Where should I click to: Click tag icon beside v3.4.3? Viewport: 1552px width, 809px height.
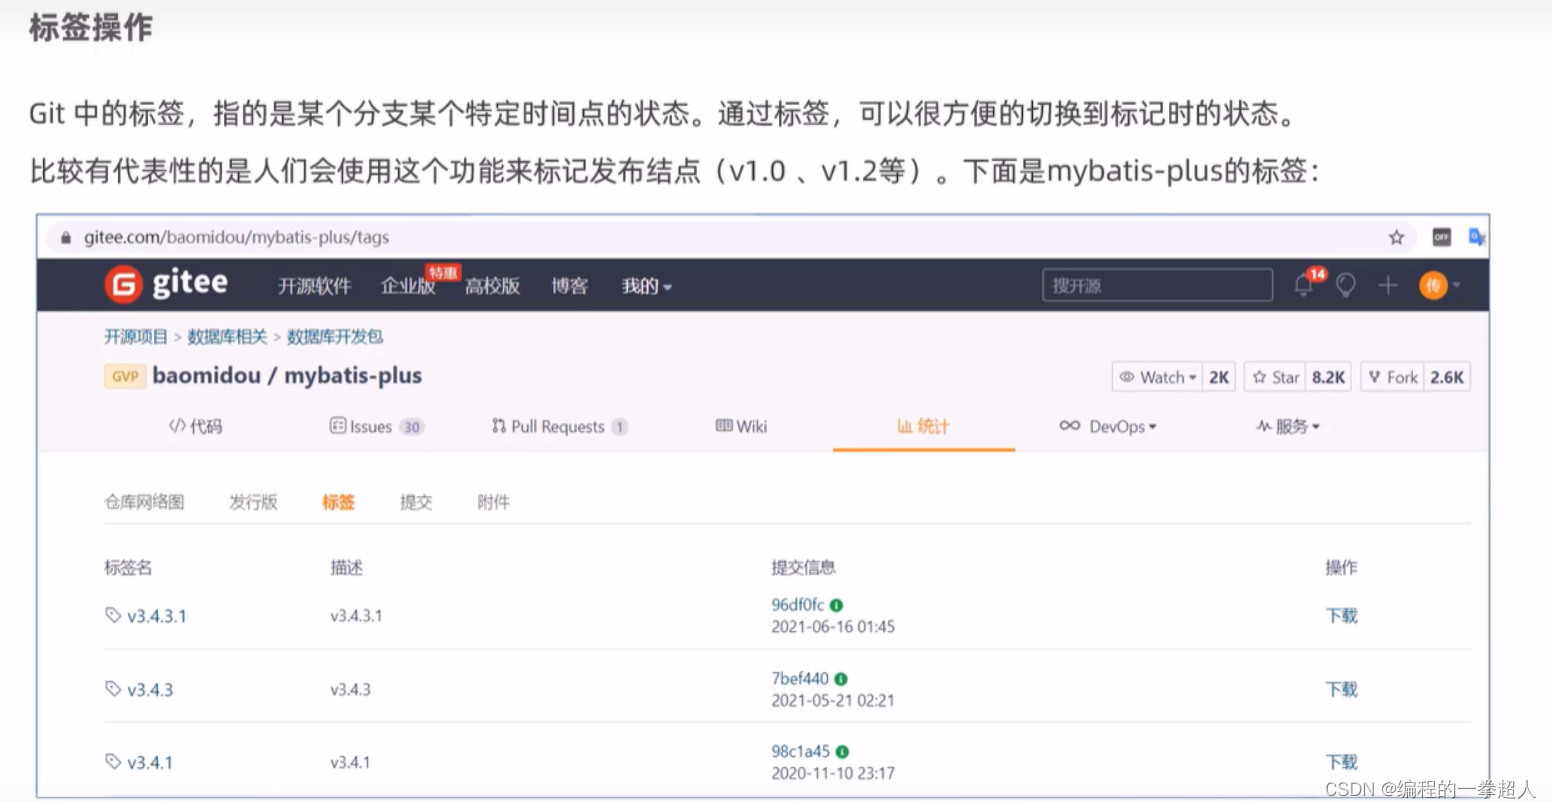point(113,689)
